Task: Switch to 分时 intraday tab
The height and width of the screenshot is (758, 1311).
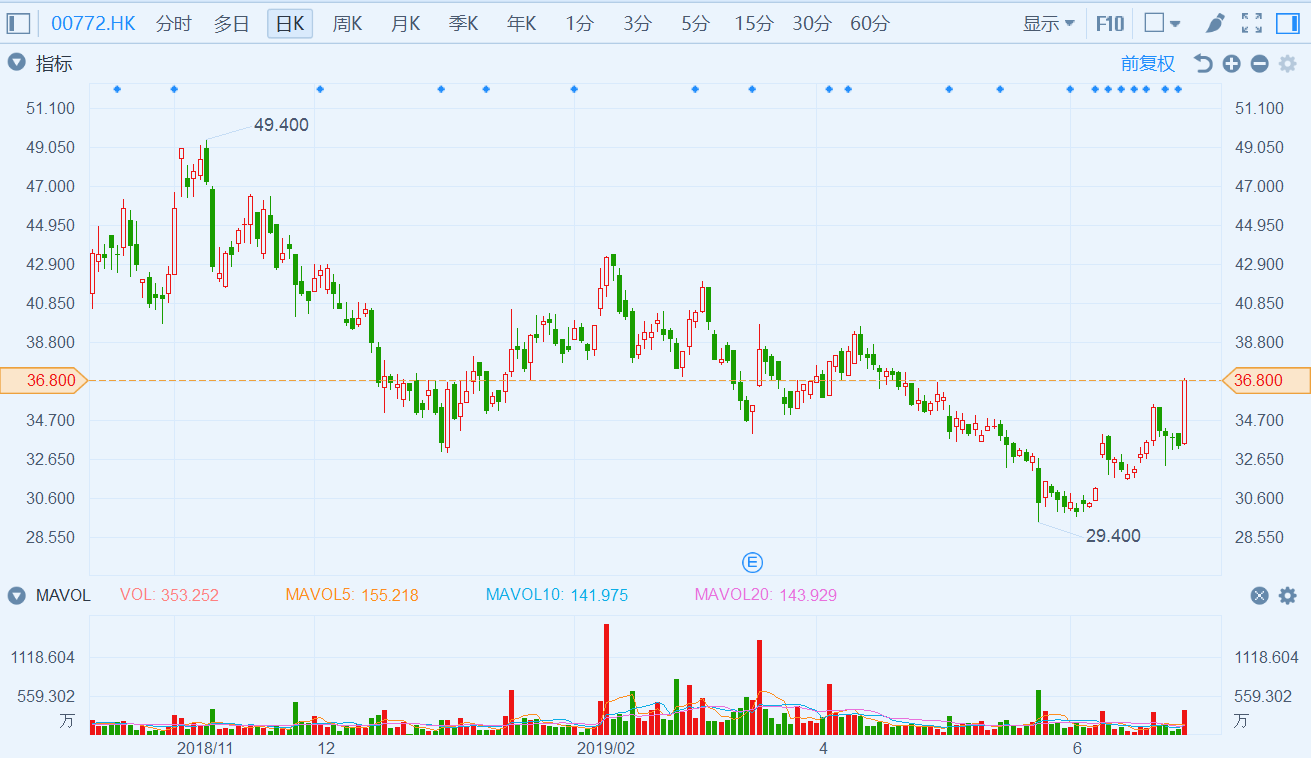Action: 173,23
